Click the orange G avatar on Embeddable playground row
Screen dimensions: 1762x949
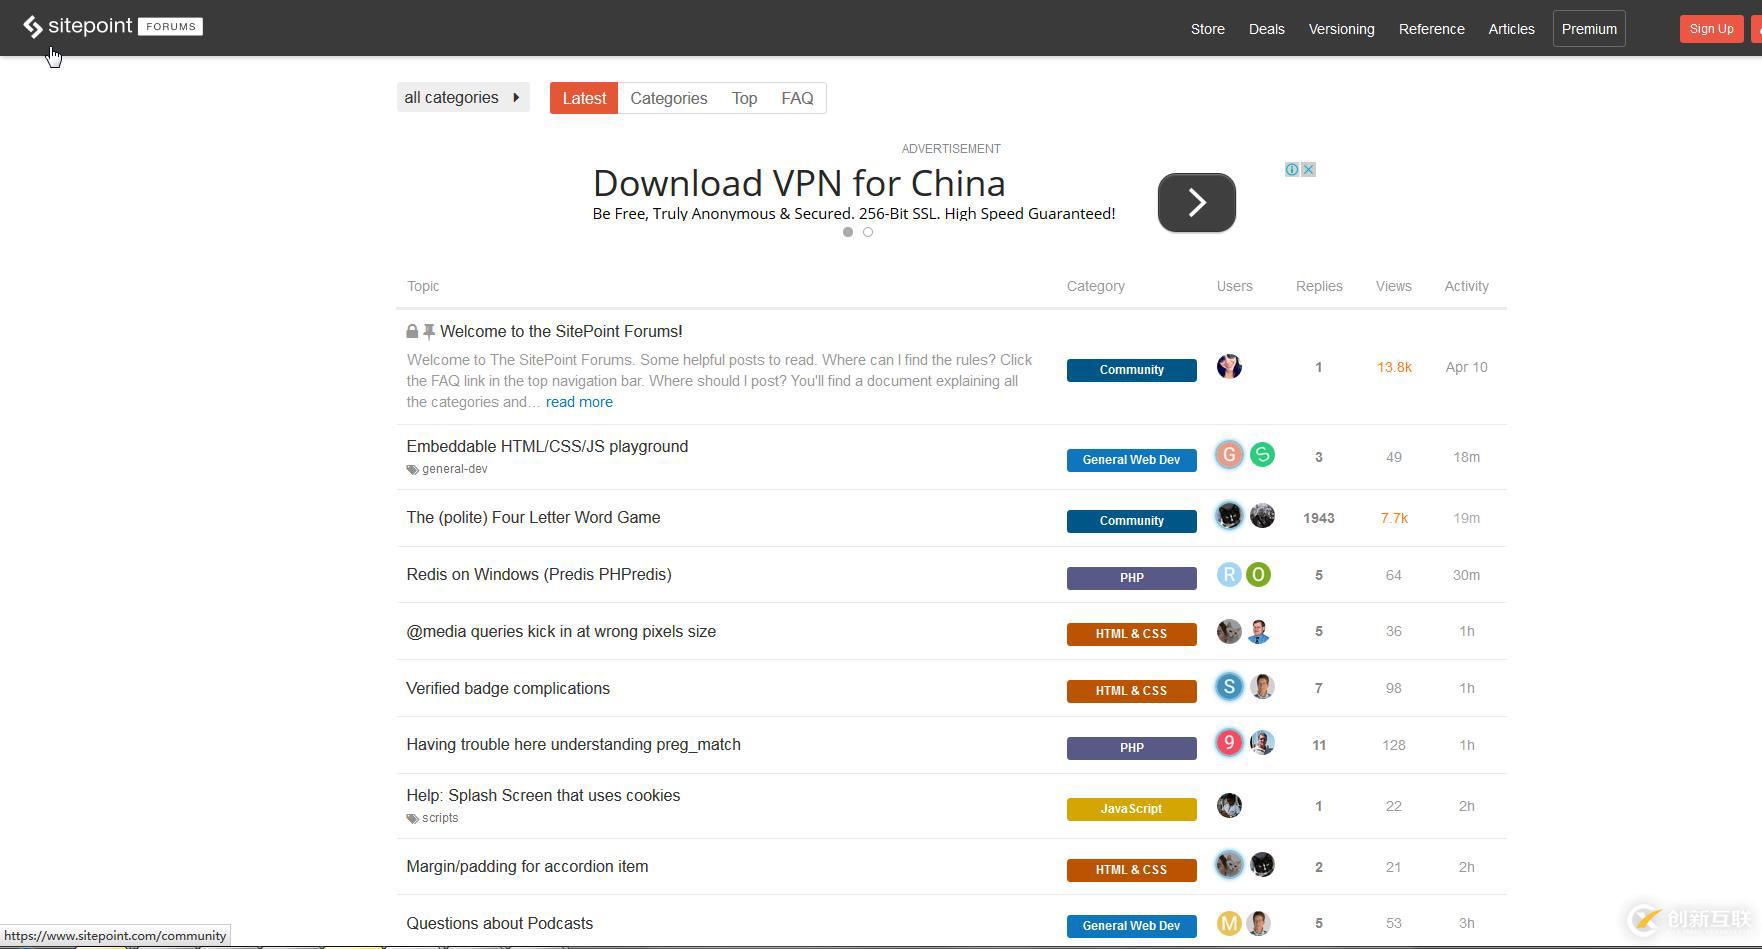pos(1229,455)
